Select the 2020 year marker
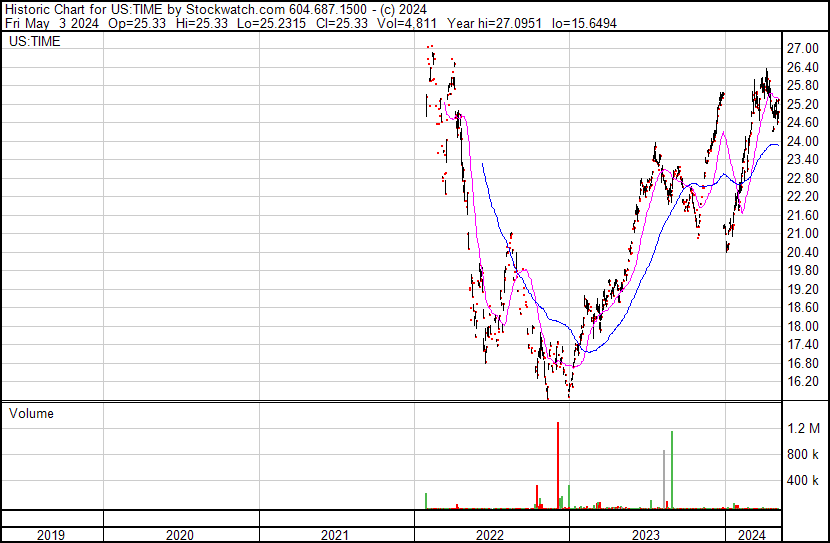Viewport: 830px width, 543px height. 181,534
